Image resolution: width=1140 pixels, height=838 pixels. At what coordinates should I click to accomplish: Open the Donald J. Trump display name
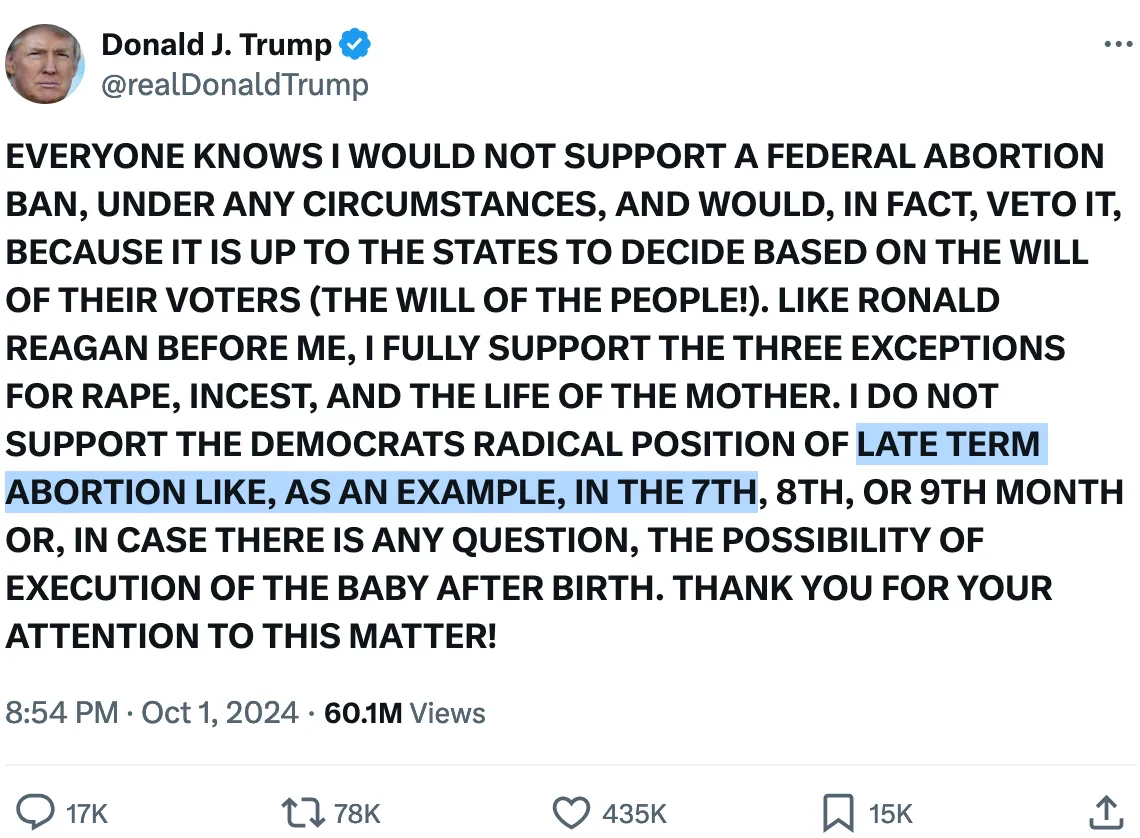coord(216,45)
